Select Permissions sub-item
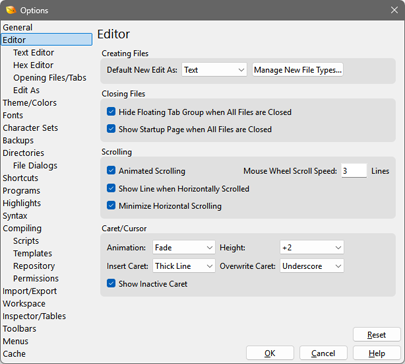 click(x=36, y=278)
